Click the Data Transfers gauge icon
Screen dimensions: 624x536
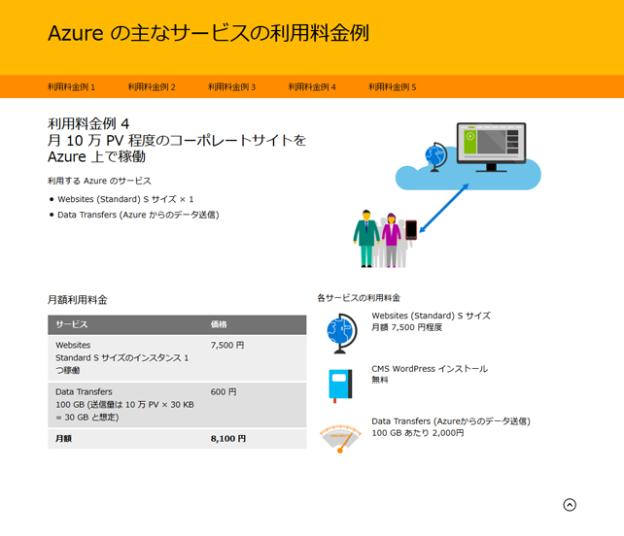pos(341,438)
